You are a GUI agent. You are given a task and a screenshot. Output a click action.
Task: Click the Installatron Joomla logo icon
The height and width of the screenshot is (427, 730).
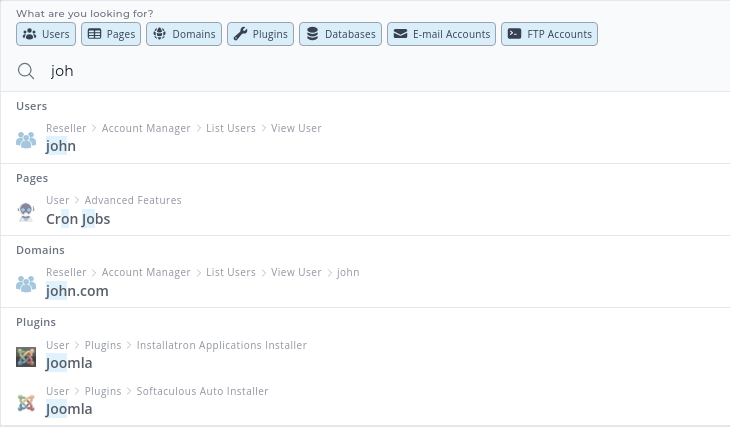(26, 357)
